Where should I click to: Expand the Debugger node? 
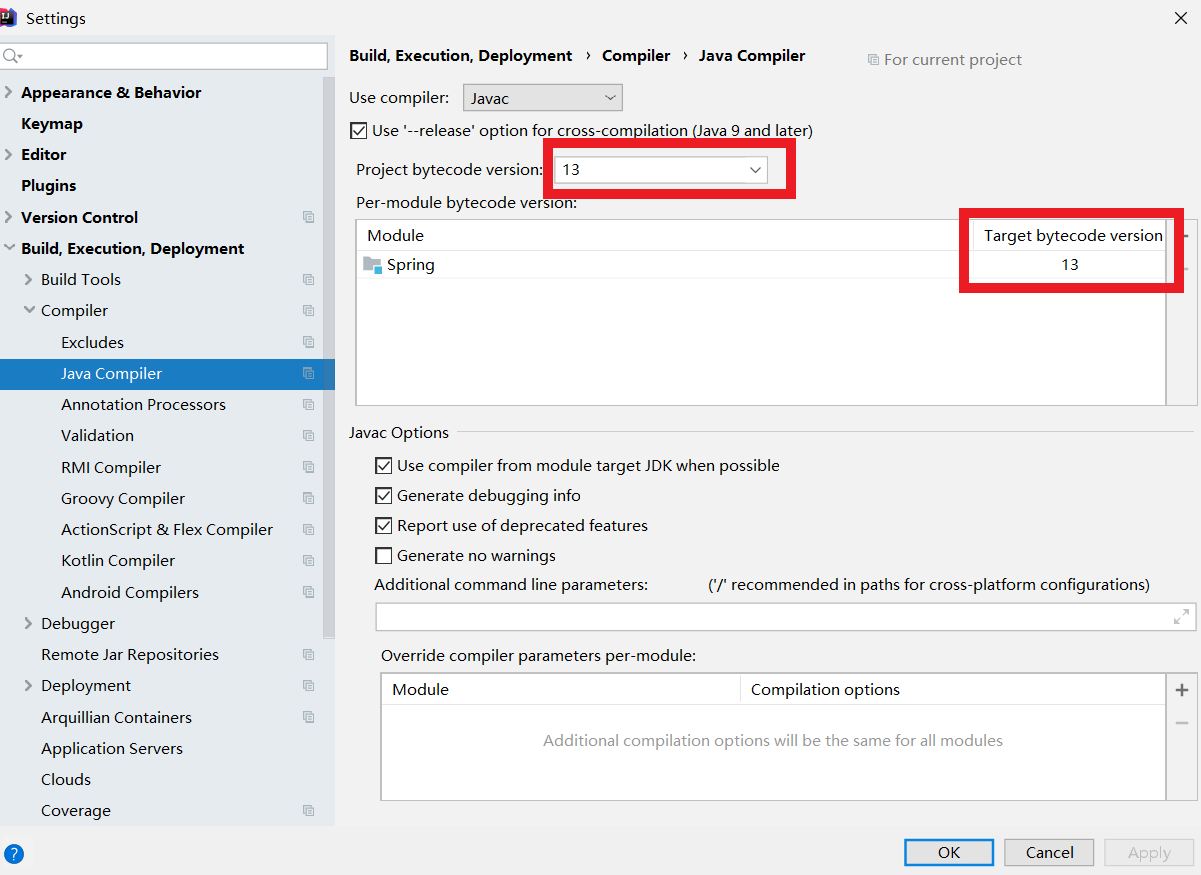pos(28,623)
